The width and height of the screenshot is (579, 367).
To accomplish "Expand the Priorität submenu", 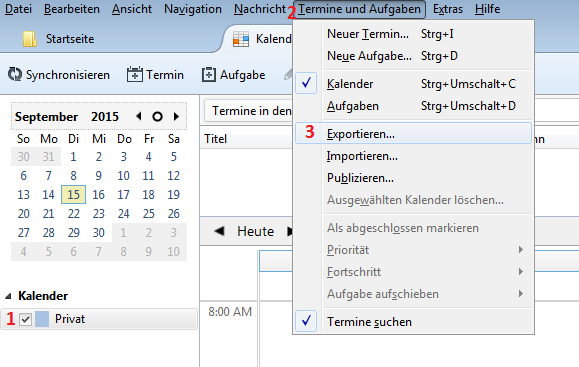I will pos(413,250).
